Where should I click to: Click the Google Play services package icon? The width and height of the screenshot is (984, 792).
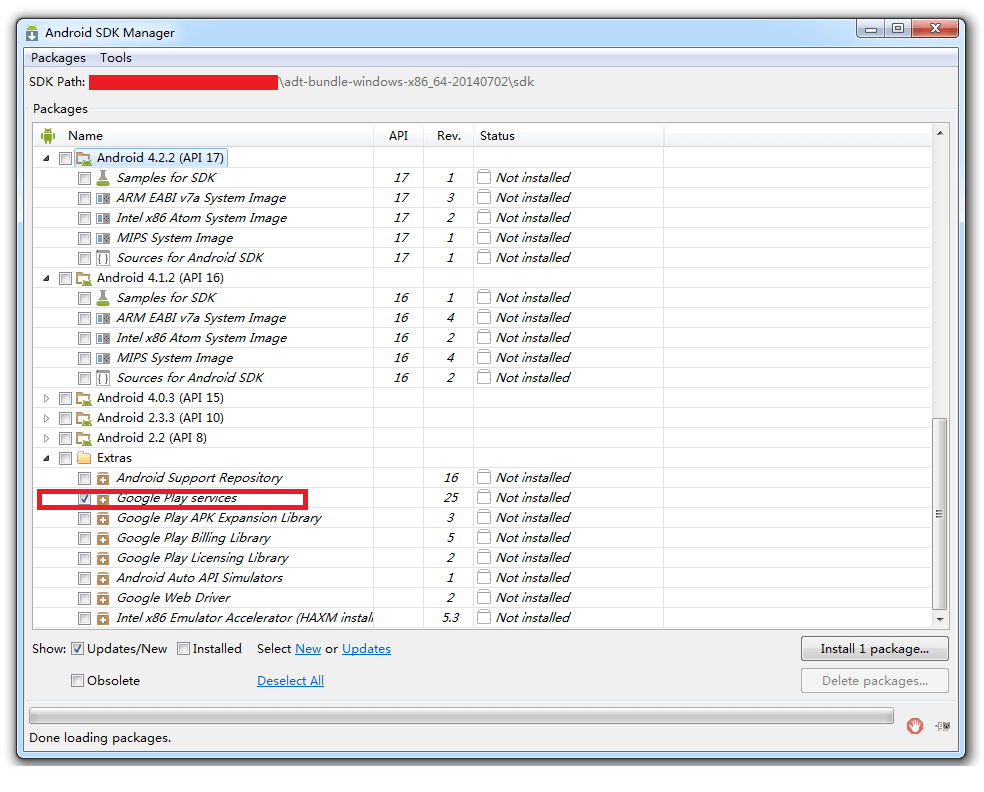tap(103, 497)
